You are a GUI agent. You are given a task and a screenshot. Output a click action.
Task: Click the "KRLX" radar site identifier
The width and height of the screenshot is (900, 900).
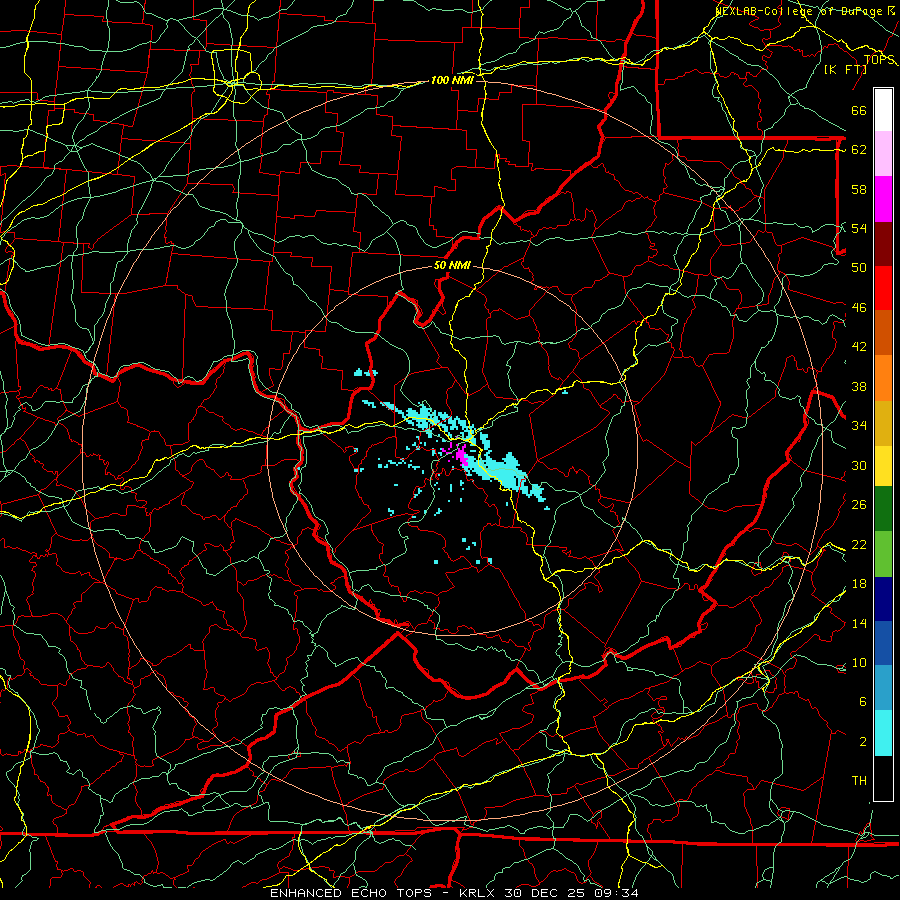tap(477, 893)
